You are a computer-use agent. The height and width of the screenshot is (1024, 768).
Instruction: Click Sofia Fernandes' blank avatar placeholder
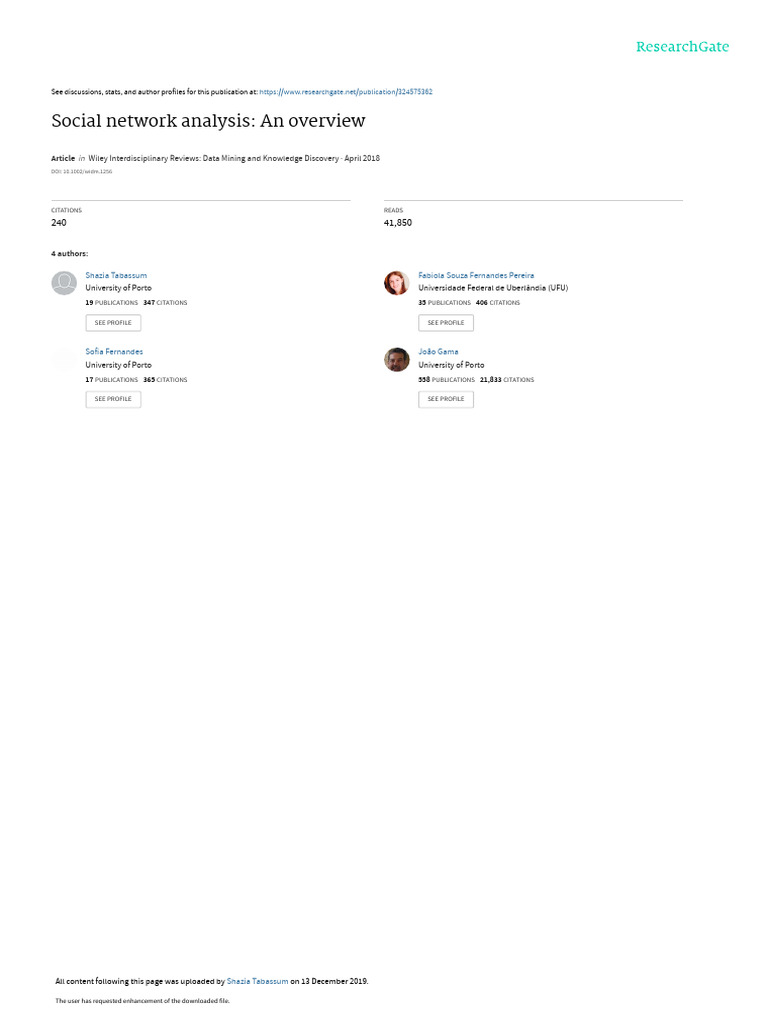click(64, 359)
